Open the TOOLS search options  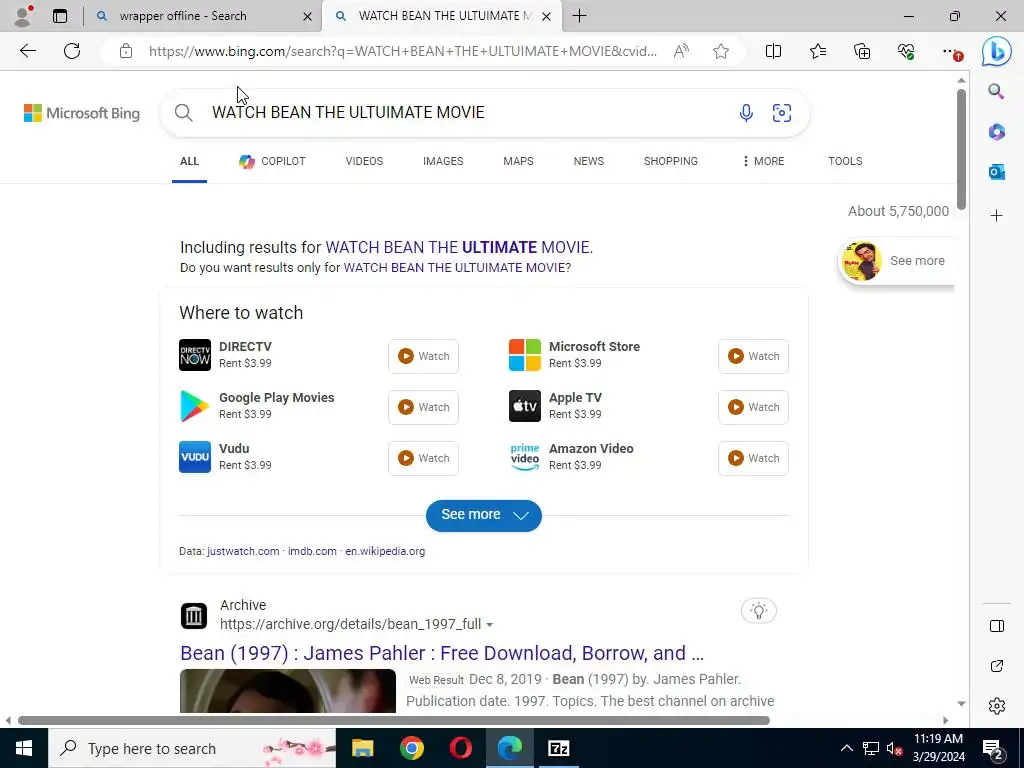pos(845,161)
